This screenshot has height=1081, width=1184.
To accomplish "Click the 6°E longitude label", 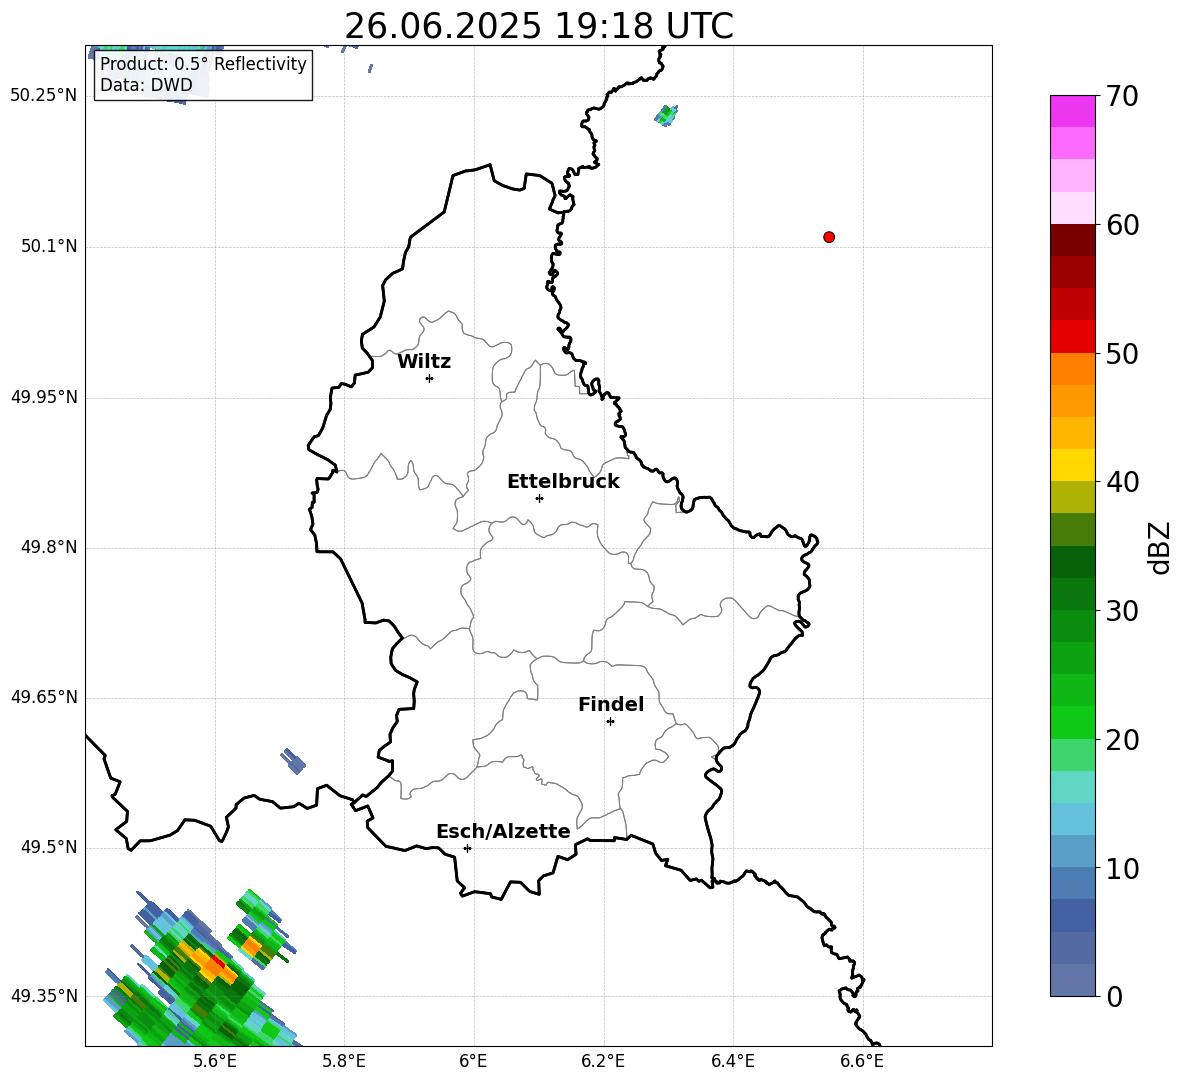I will coord(473,1062).
